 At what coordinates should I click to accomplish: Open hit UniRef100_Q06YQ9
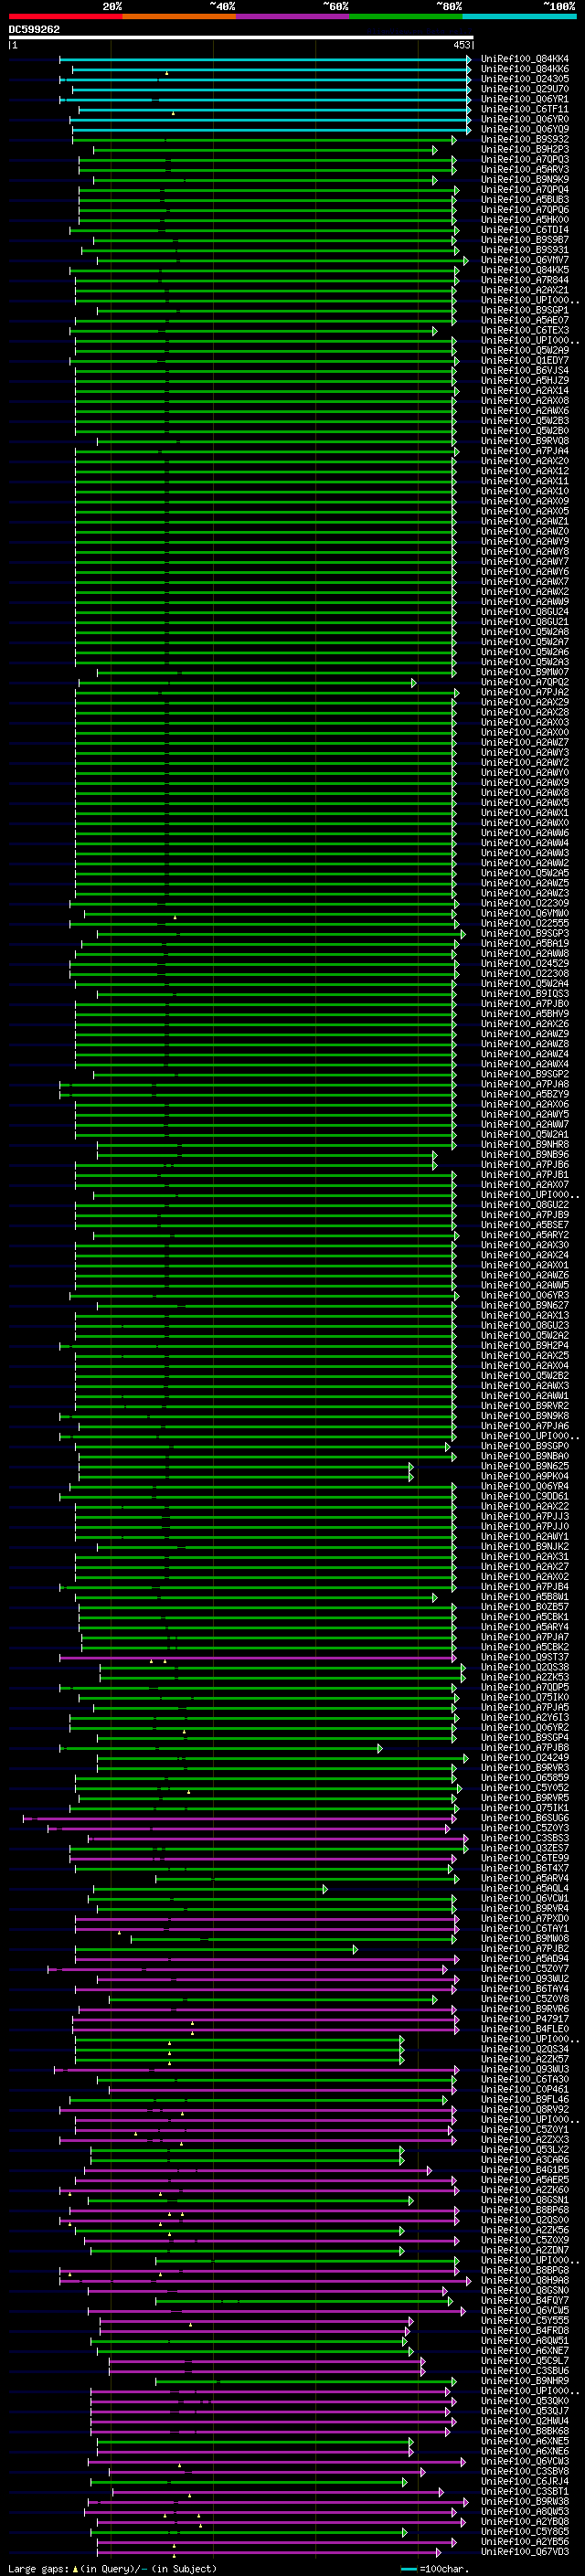click(525, 129)
